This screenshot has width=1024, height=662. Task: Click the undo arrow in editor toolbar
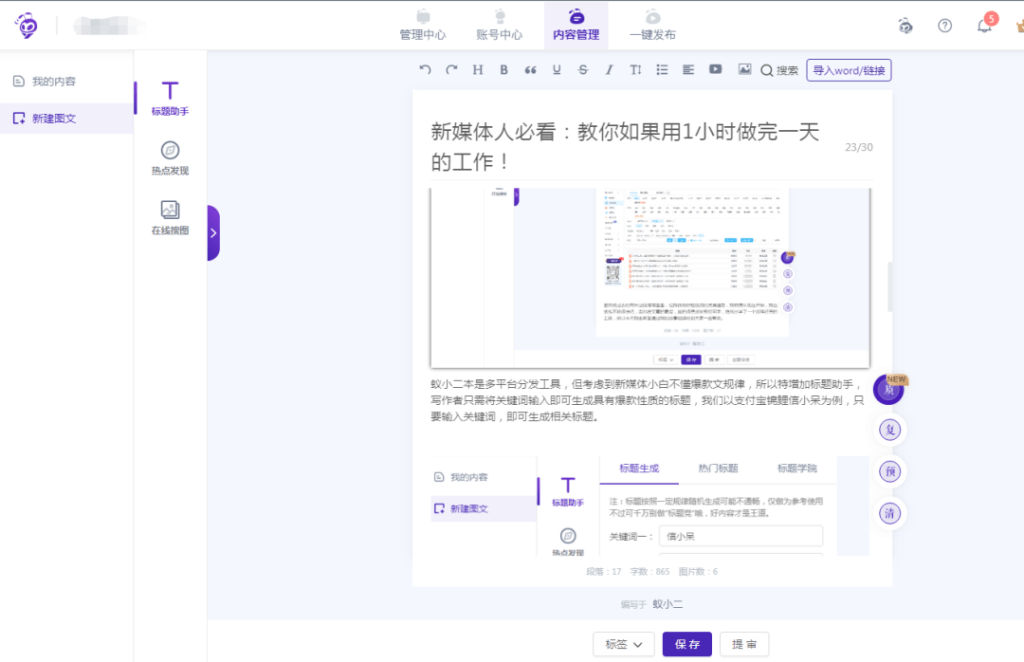[425, 70]
